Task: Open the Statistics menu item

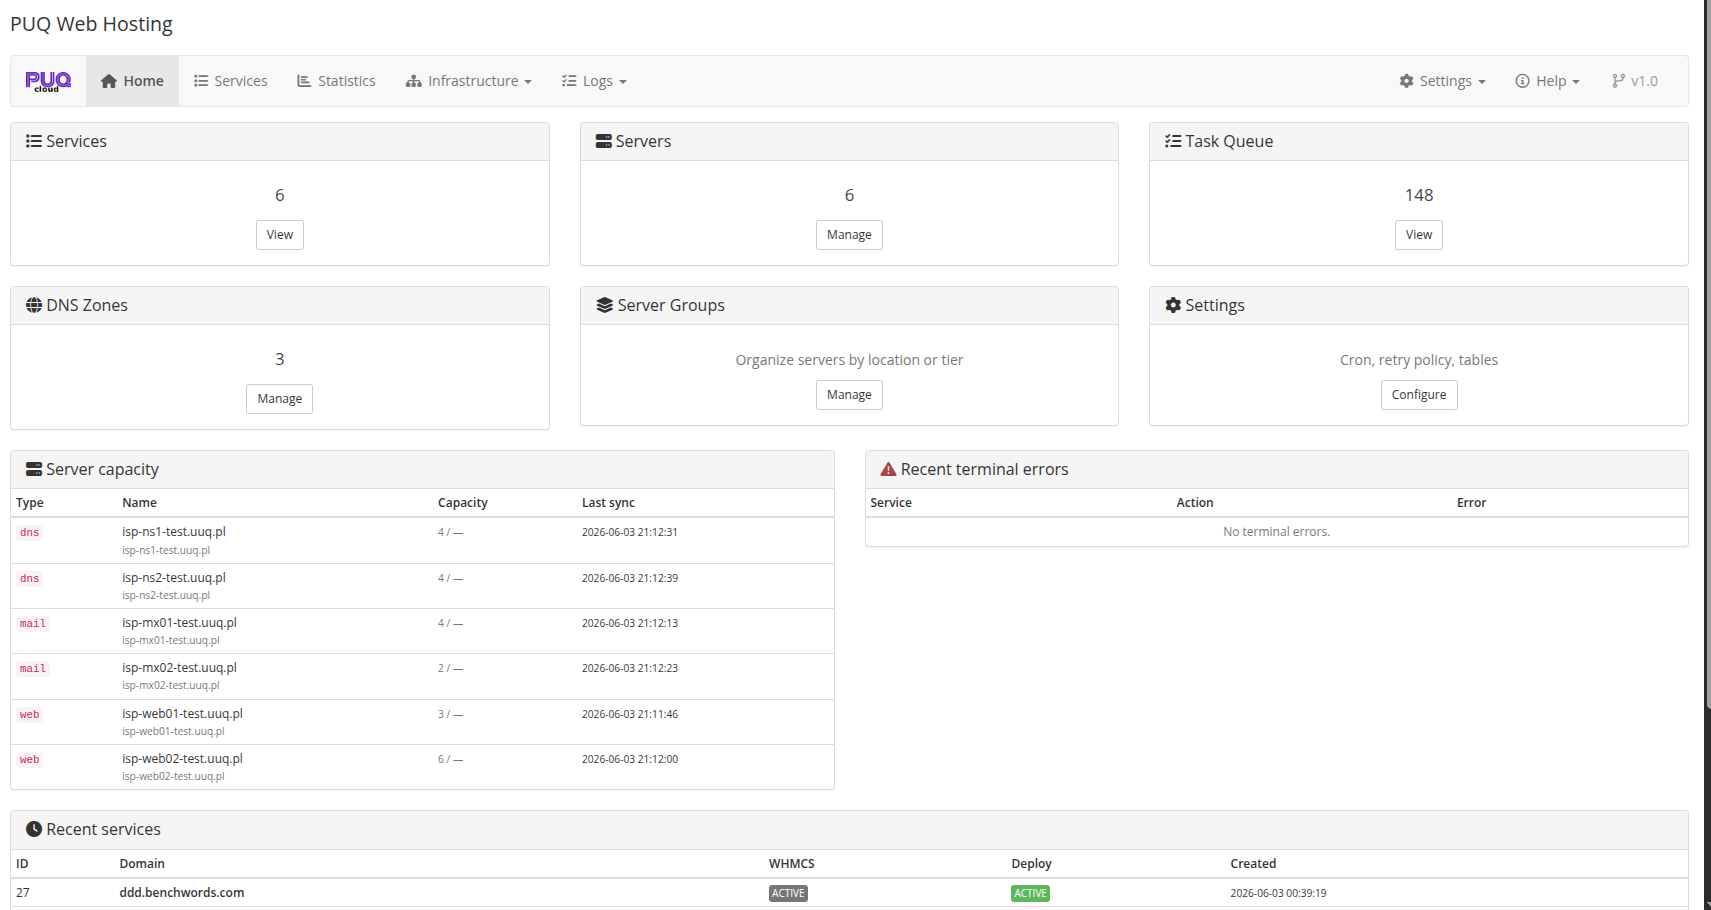Action: coord(336,81)
